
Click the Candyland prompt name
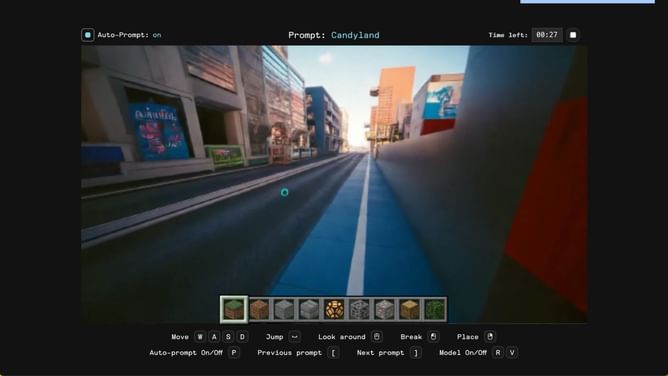point(355,35)
